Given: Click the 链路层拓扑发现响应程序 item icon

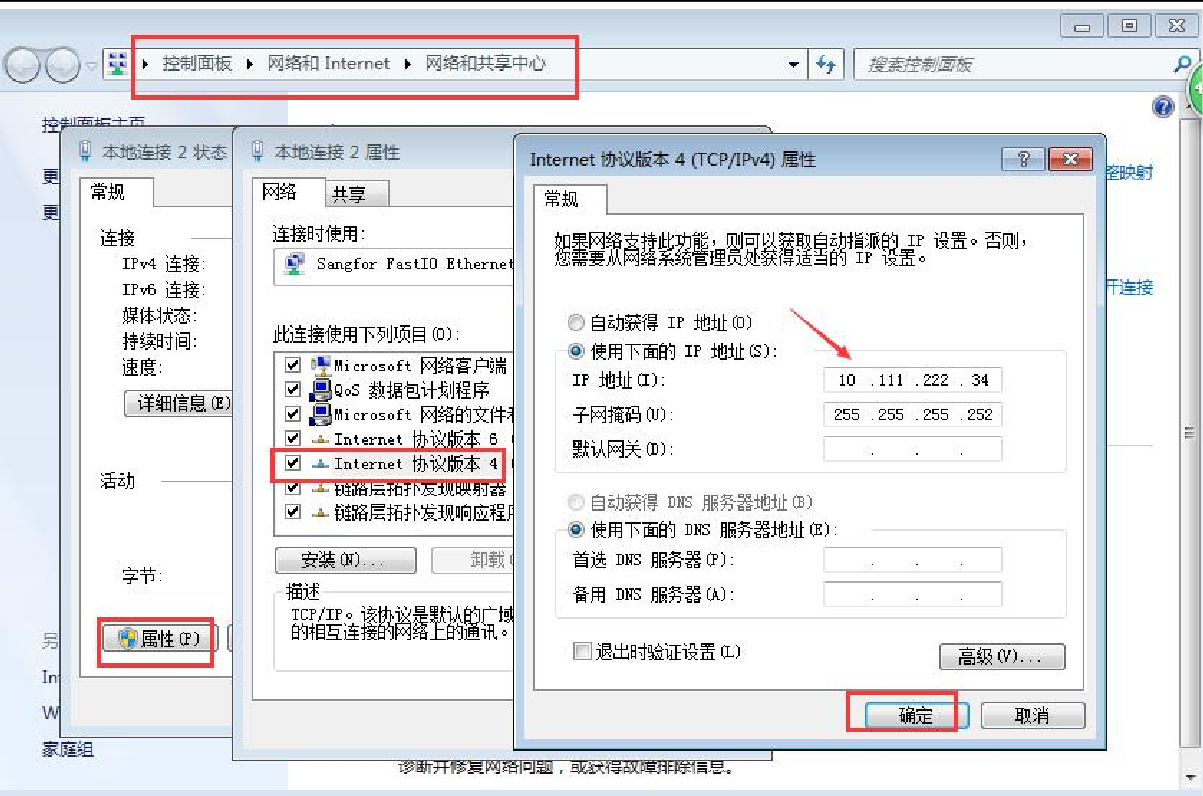Looking at the screenshot, I should coord(321,513).
